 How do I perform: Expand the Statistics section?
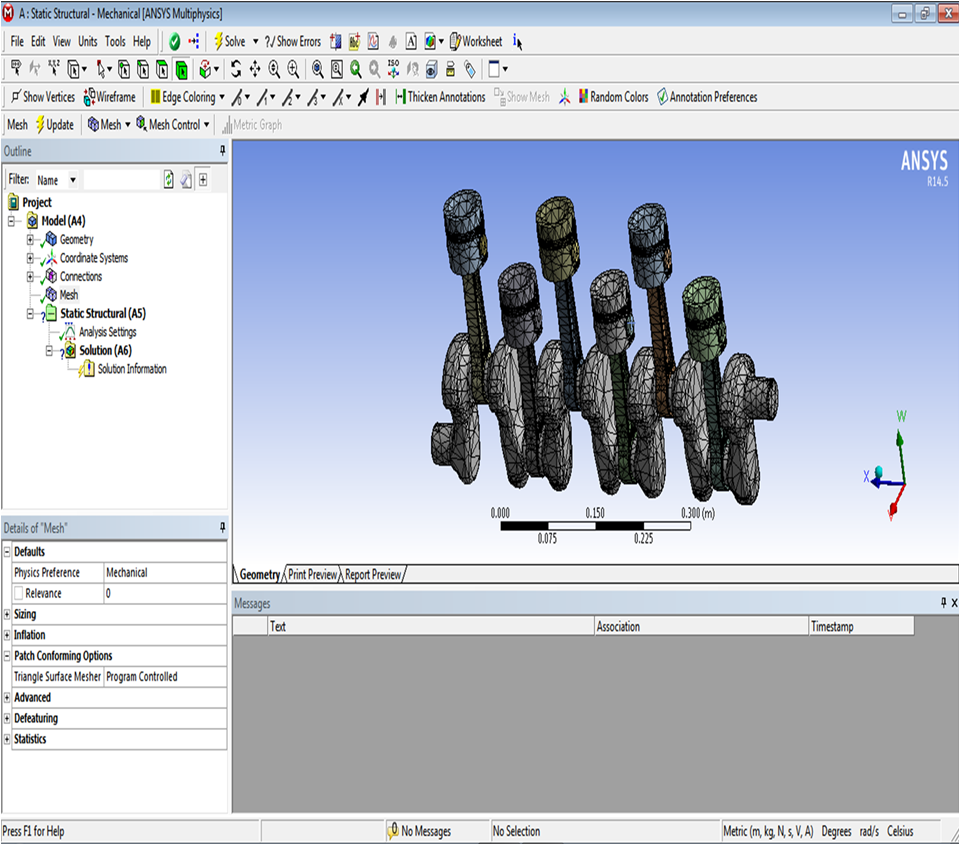pos(7,739)
